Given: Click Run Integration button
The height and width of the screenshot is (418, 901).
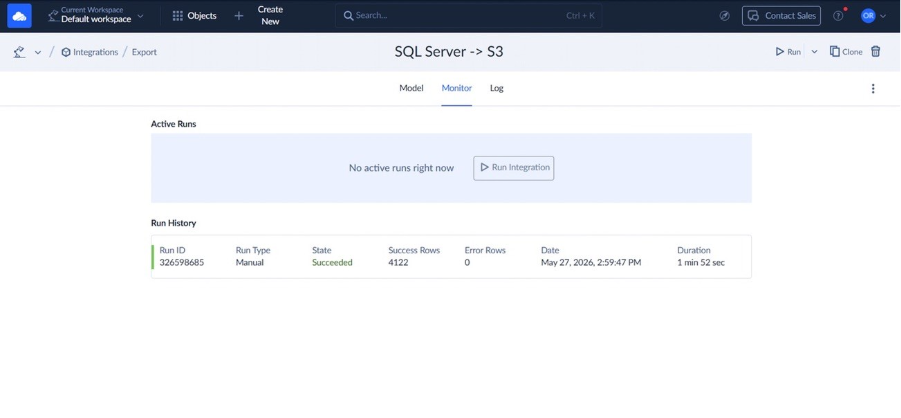Looking at the screenshot, I should tap(514, 168).
